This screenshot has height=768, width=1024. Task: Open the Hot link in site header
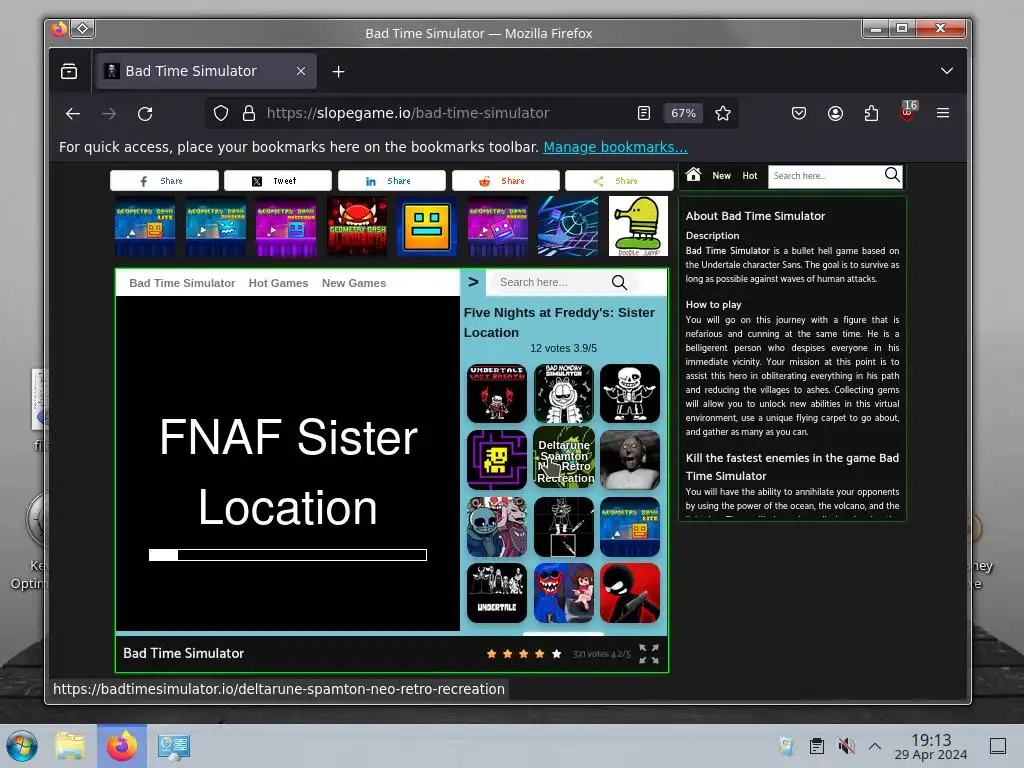tap(750, 176)
